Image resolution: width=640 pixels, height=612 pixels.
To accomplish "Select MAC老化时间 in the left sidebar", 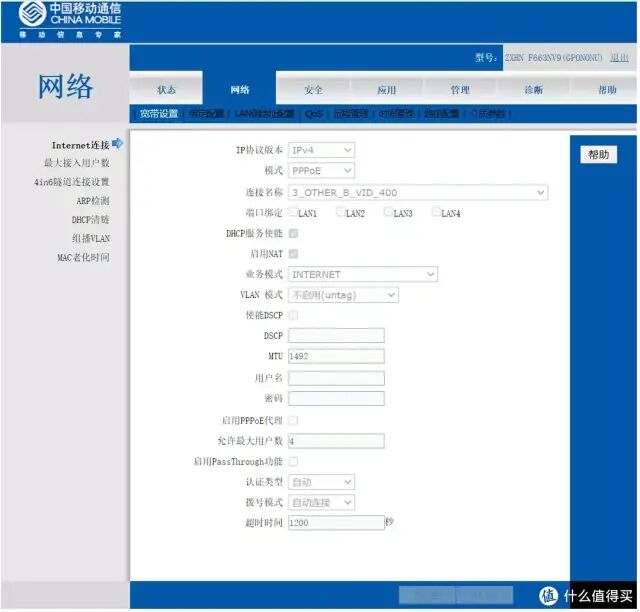I will 83,257.
